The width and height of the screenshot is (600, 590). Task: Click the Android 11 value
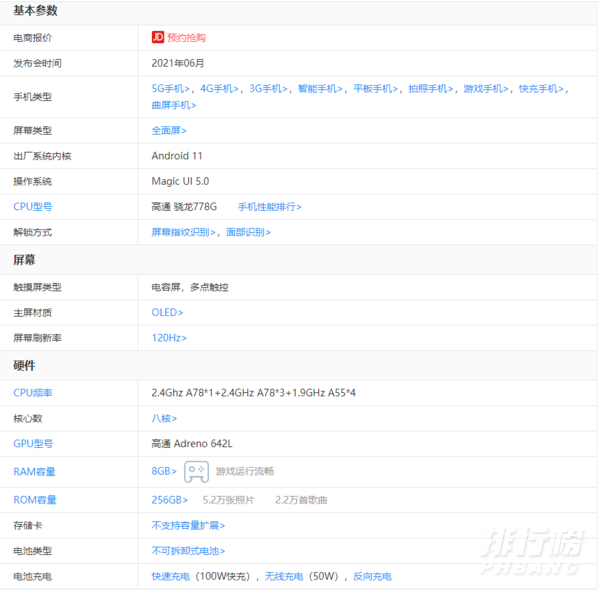[x=177, y=156]
